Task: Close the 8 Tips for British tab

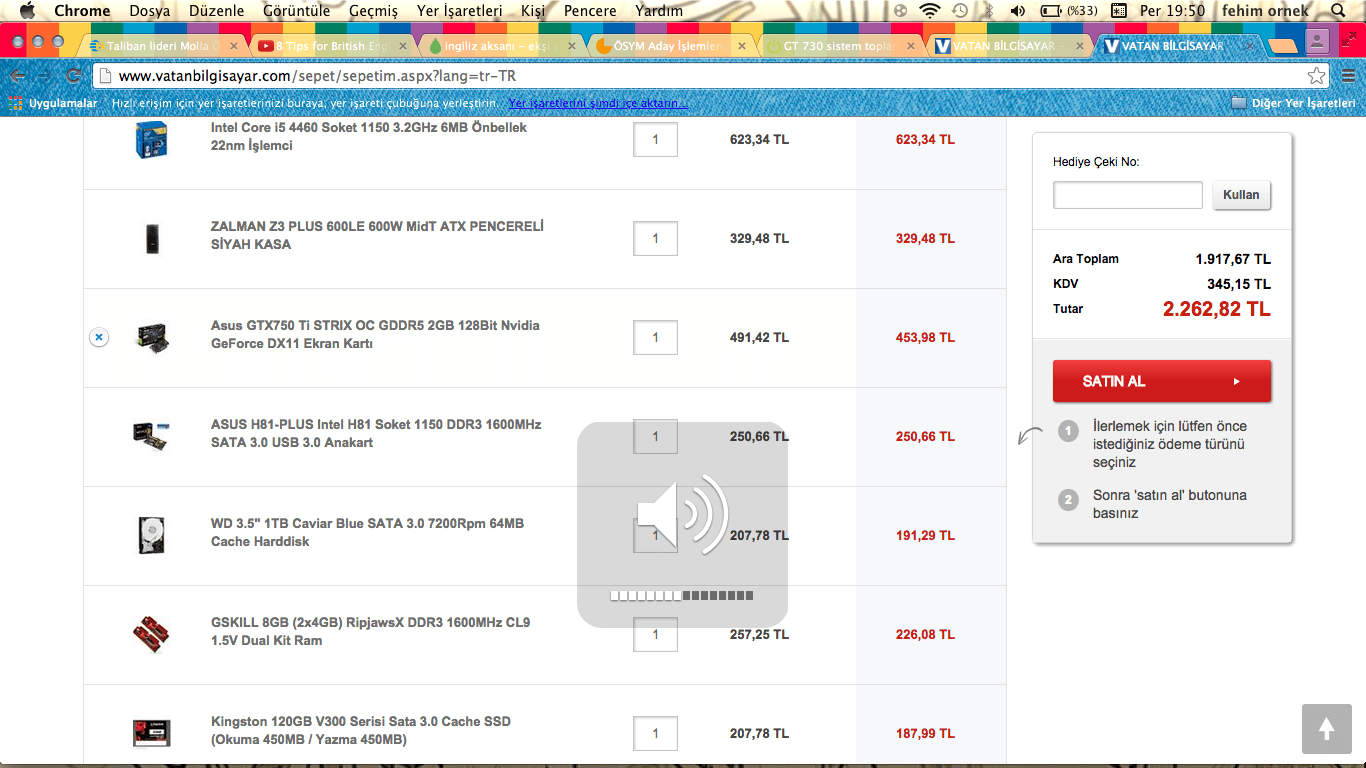Action: (x=403, y=46)
